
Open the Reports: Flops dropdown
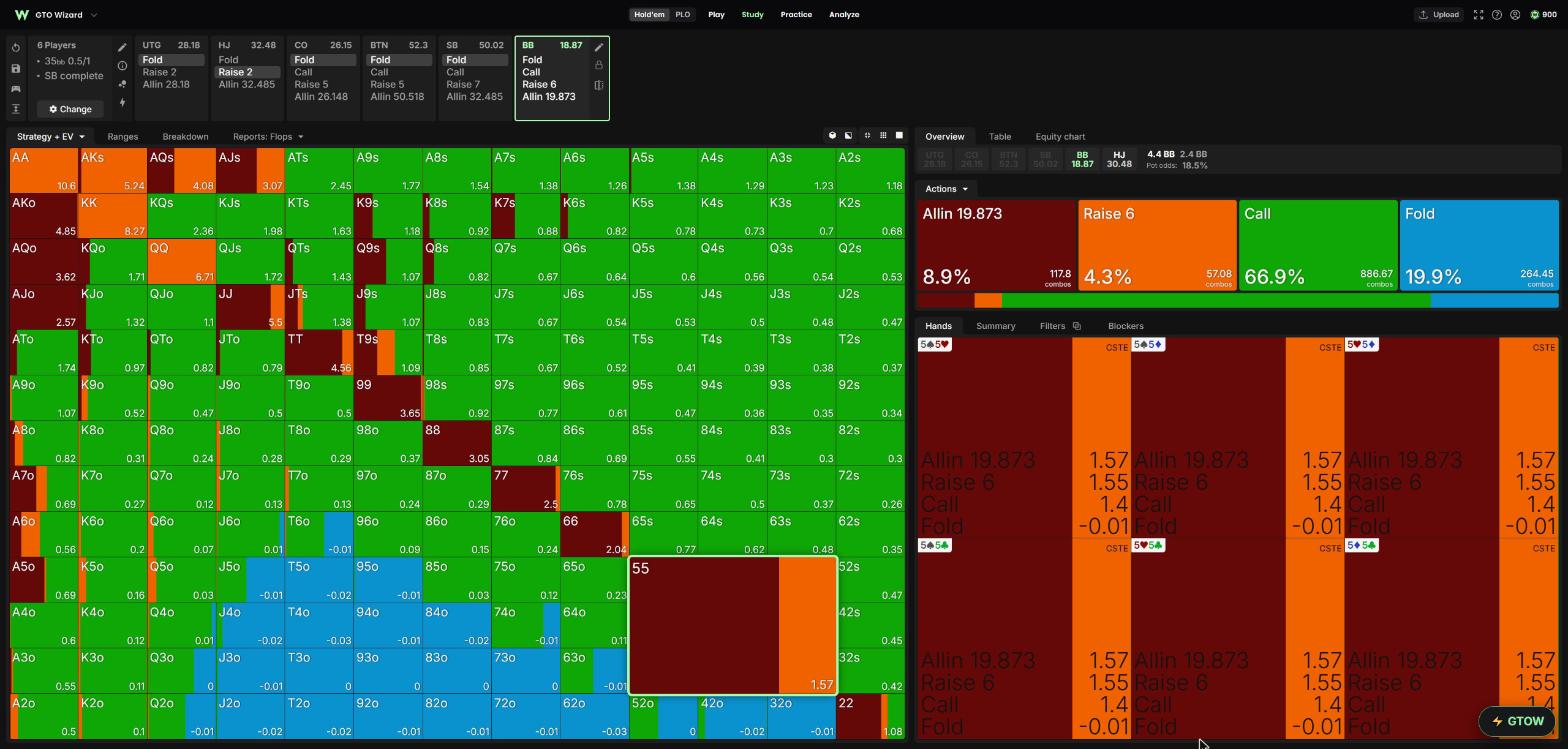268,136
